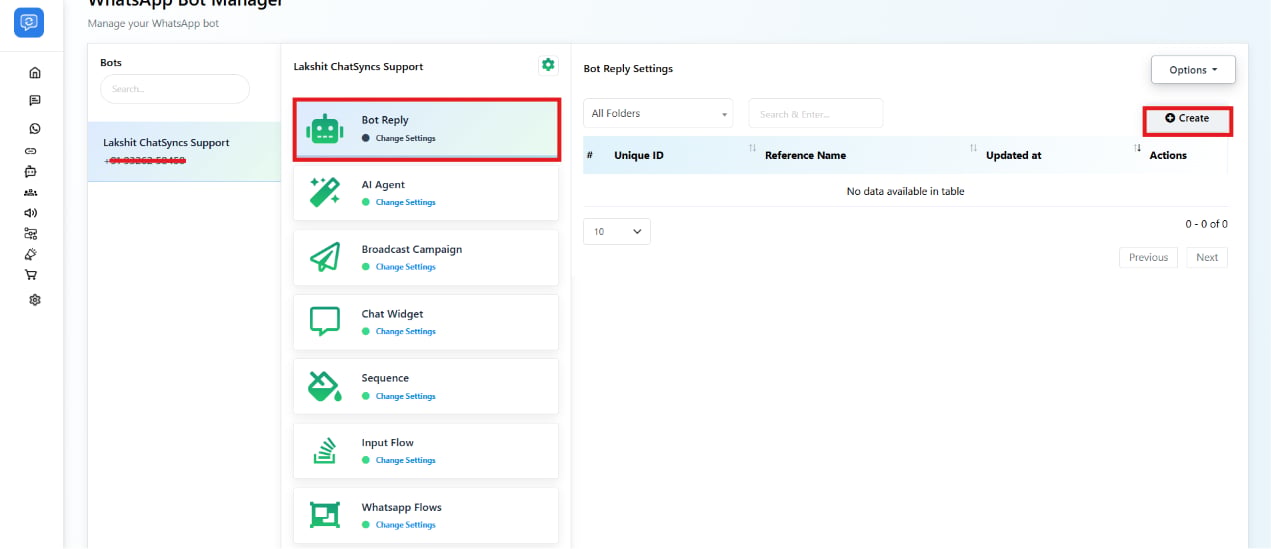
Task: Click the Create button
Action: point(1187,118)
